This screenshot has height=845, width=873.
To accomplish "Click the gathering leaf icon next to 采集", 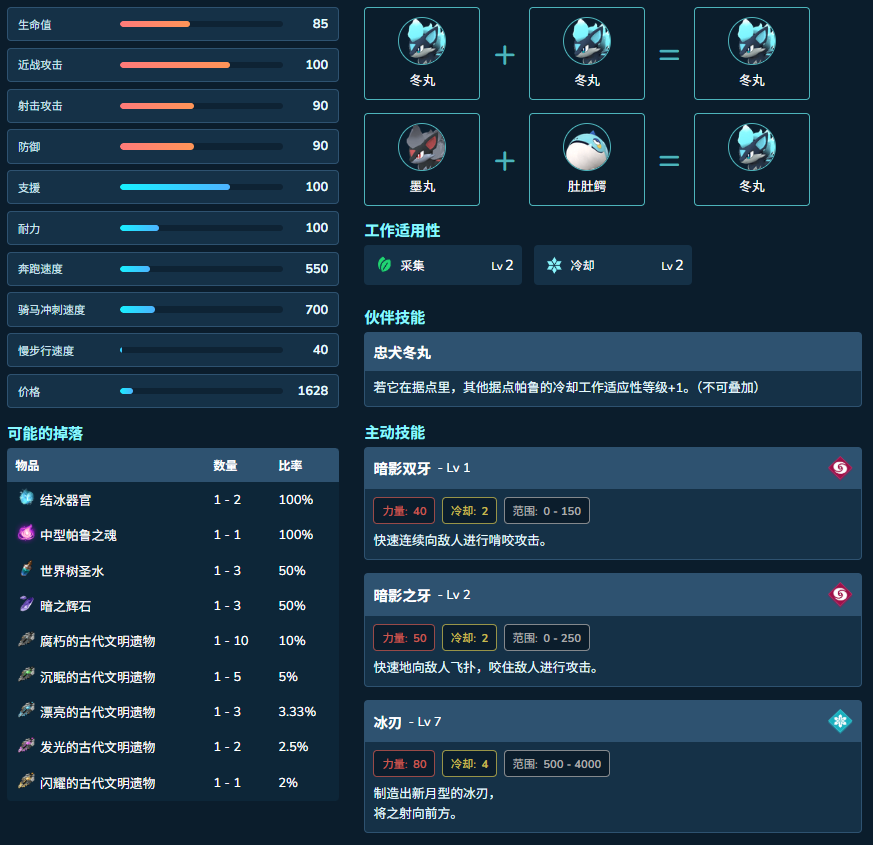I will [x=384, y=265].
